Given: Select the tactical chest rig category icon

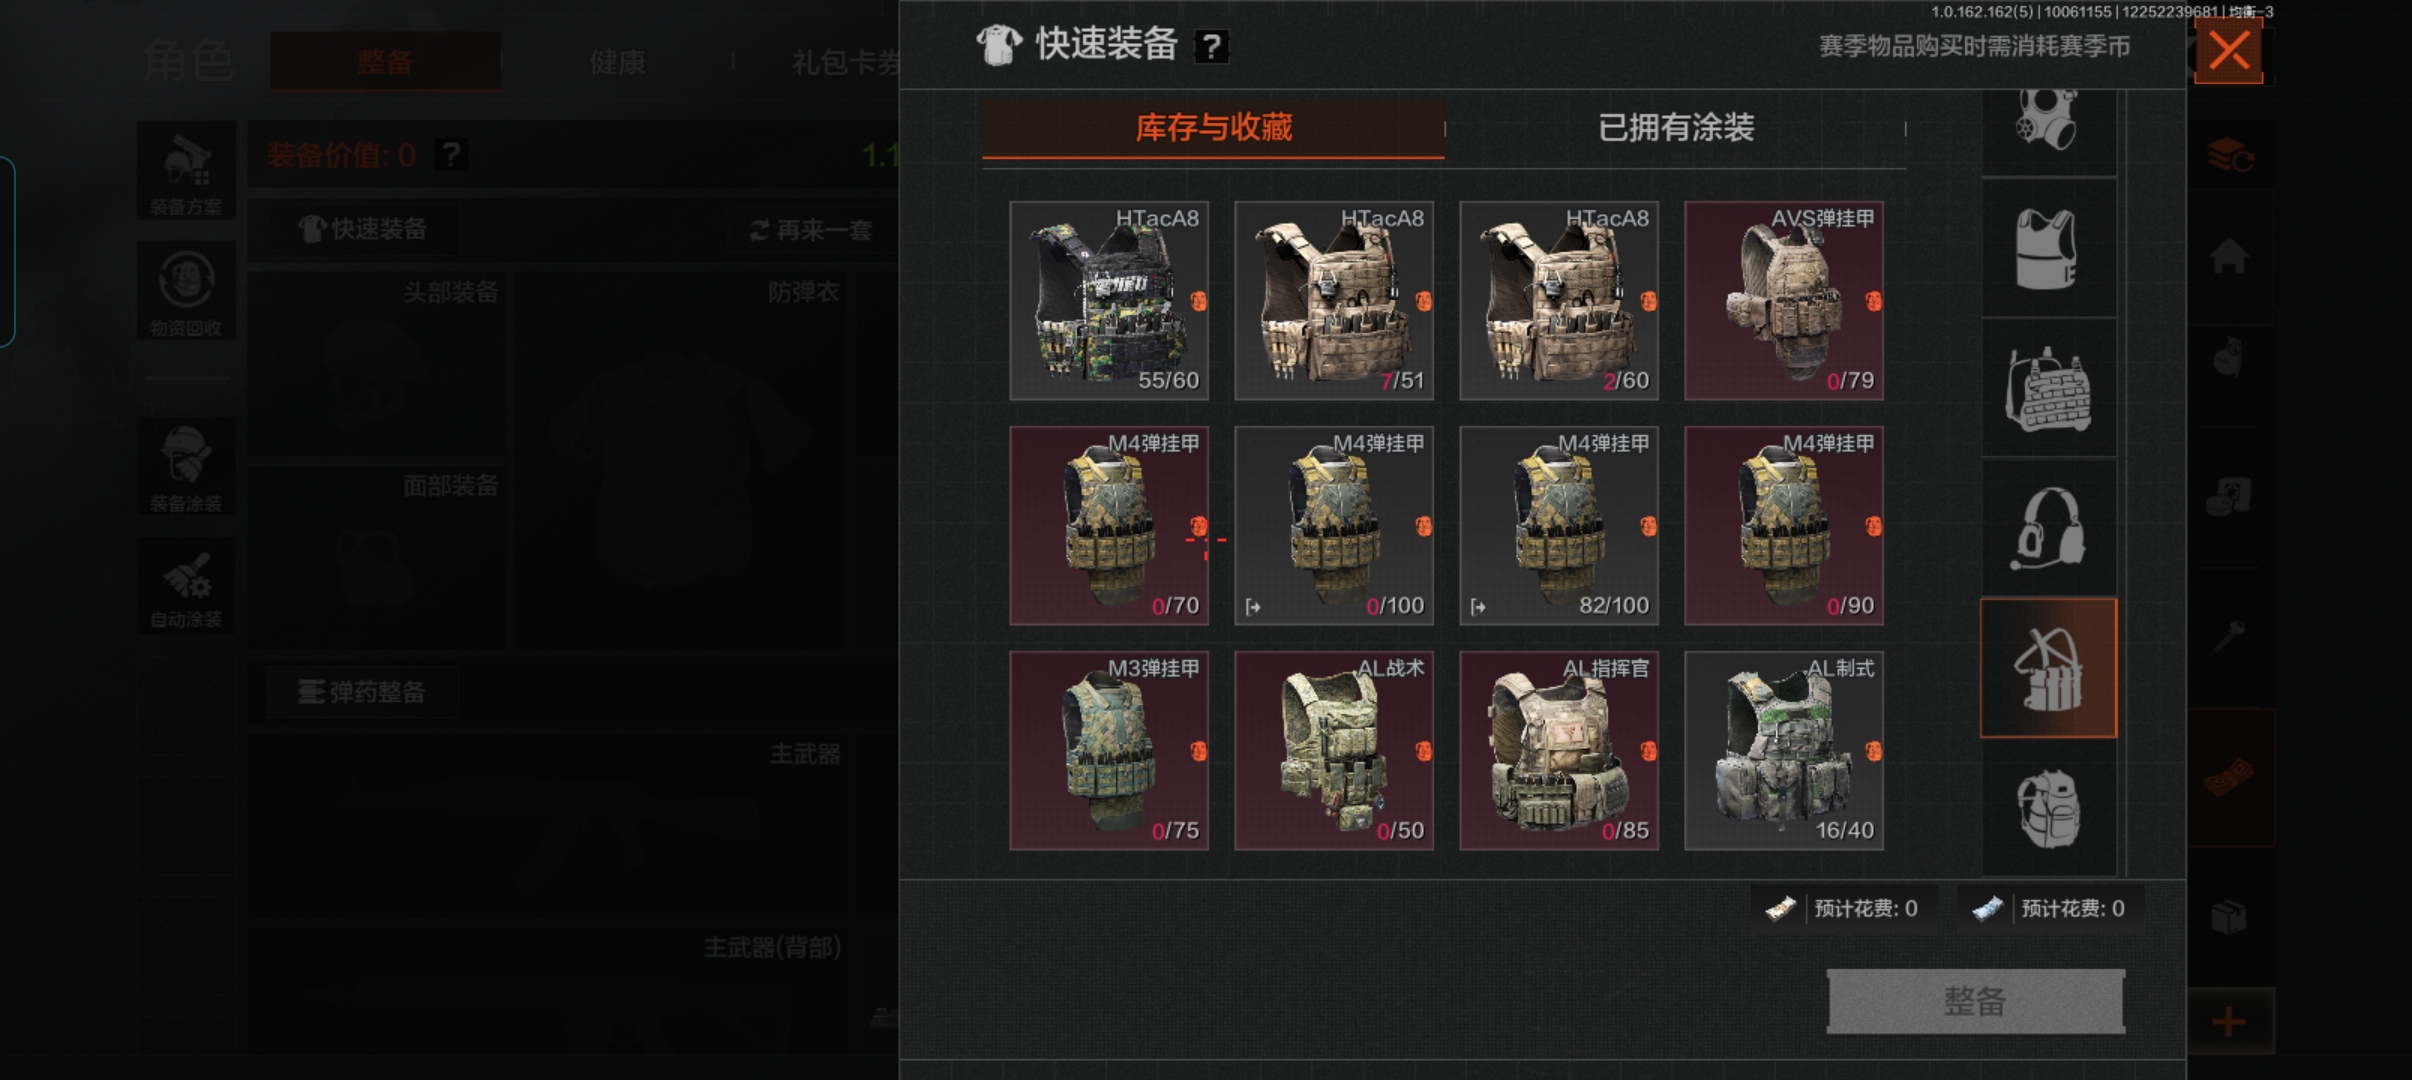Looking at the screenshot, I should click(x=2048, y=389).
